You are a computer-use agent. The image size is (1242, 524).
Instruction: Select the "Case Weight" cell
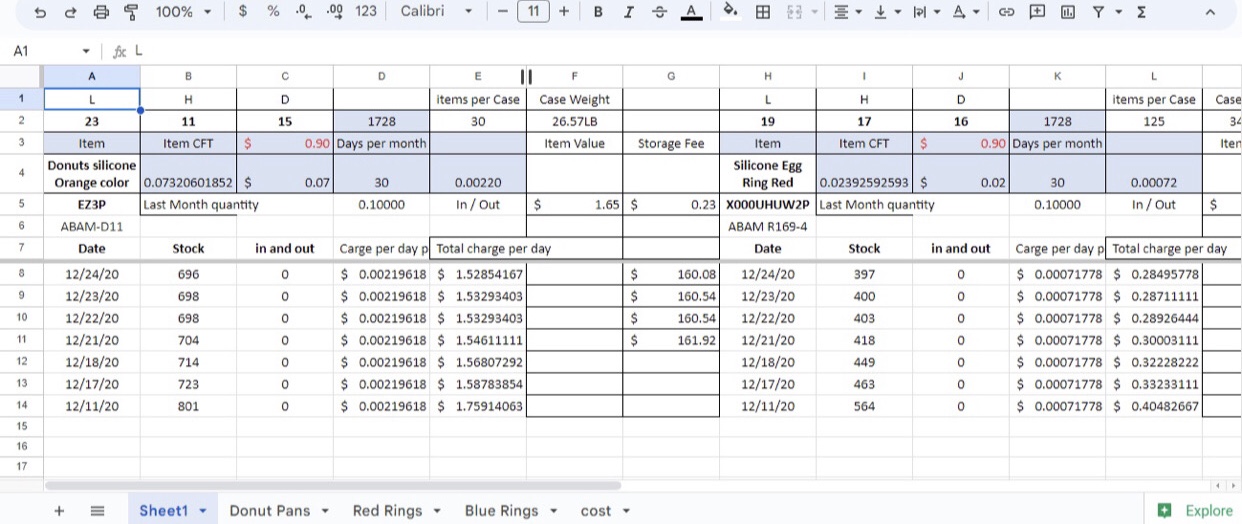(x=574, y=99)
